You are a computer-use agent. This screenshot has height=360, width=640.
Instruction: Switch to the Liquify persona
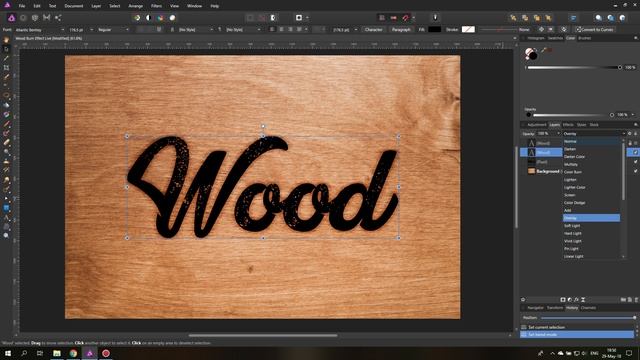click(23, 18)
